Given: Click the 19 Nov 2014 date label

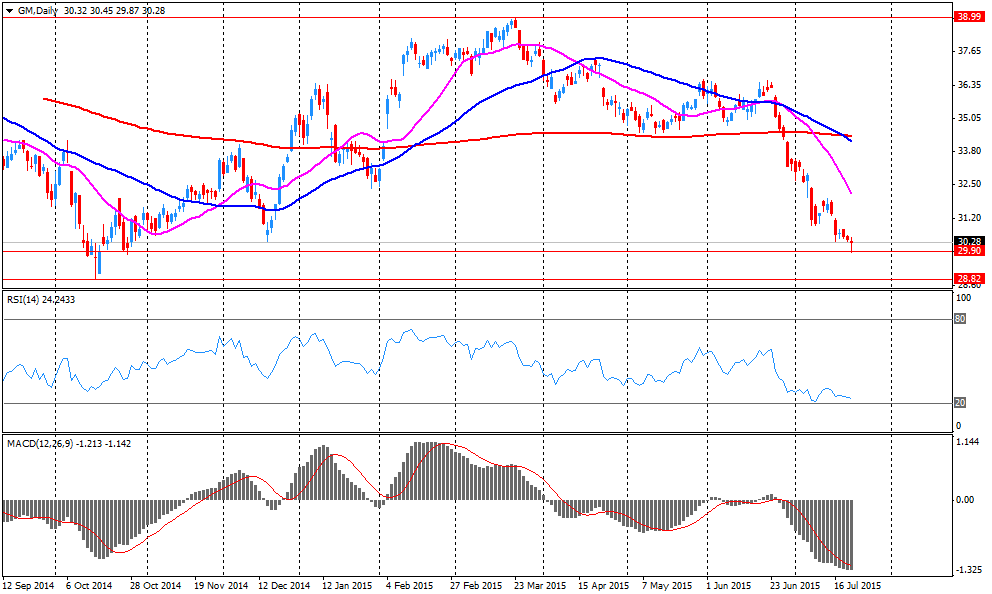Looking at the screenshot, I should pos(221,586).
